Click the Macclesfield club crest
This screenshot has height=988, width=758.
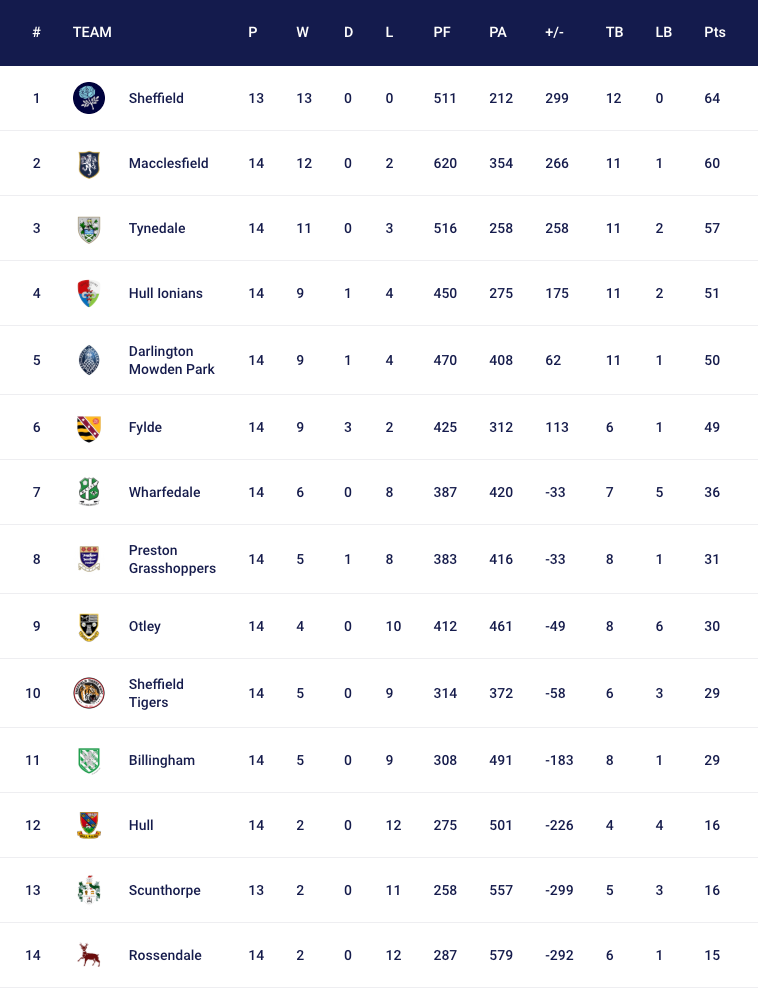click(x=89, y=163)
